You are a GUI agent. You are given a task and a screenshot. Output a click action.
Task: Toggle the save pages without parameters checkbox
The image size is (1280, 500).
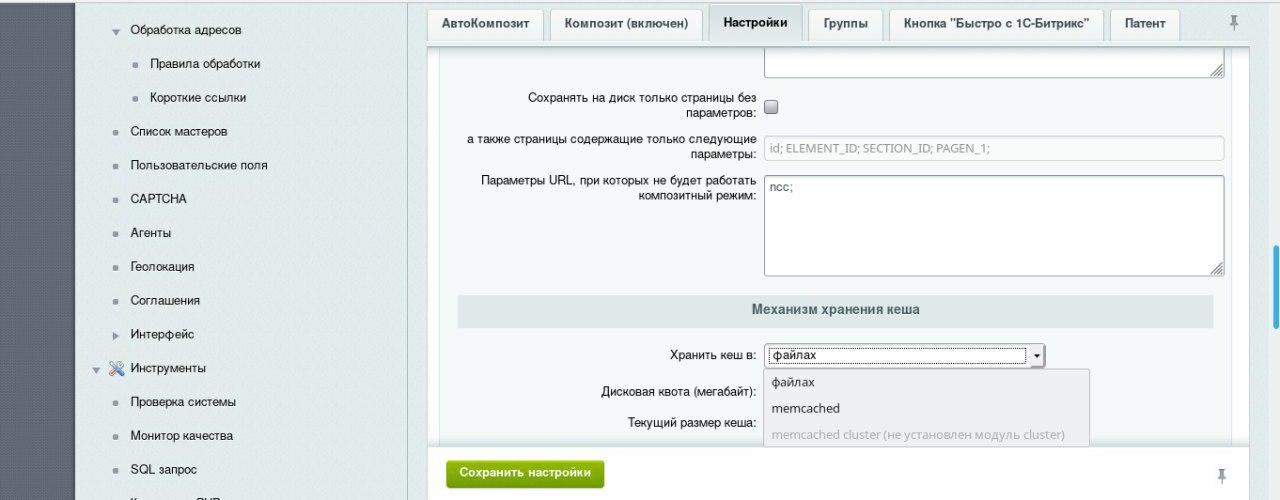(x=771, y=107)
